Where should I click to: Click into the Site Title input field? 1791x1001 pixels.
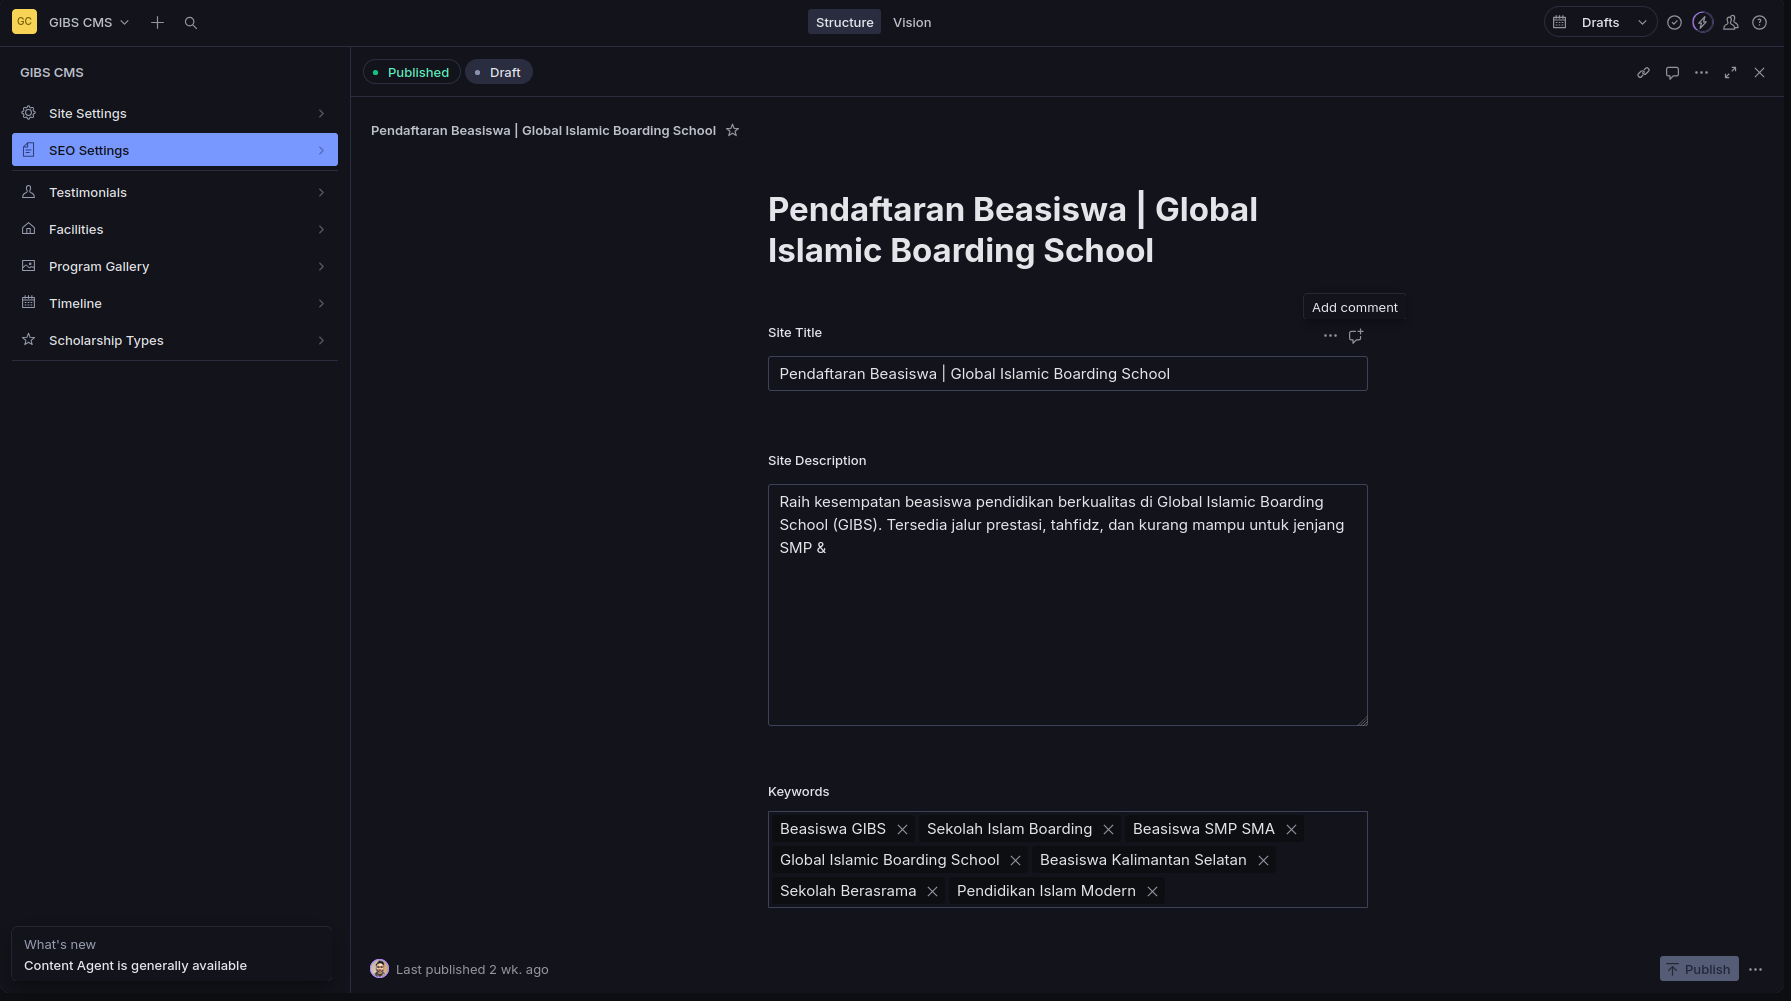[x=1067, y=374]
